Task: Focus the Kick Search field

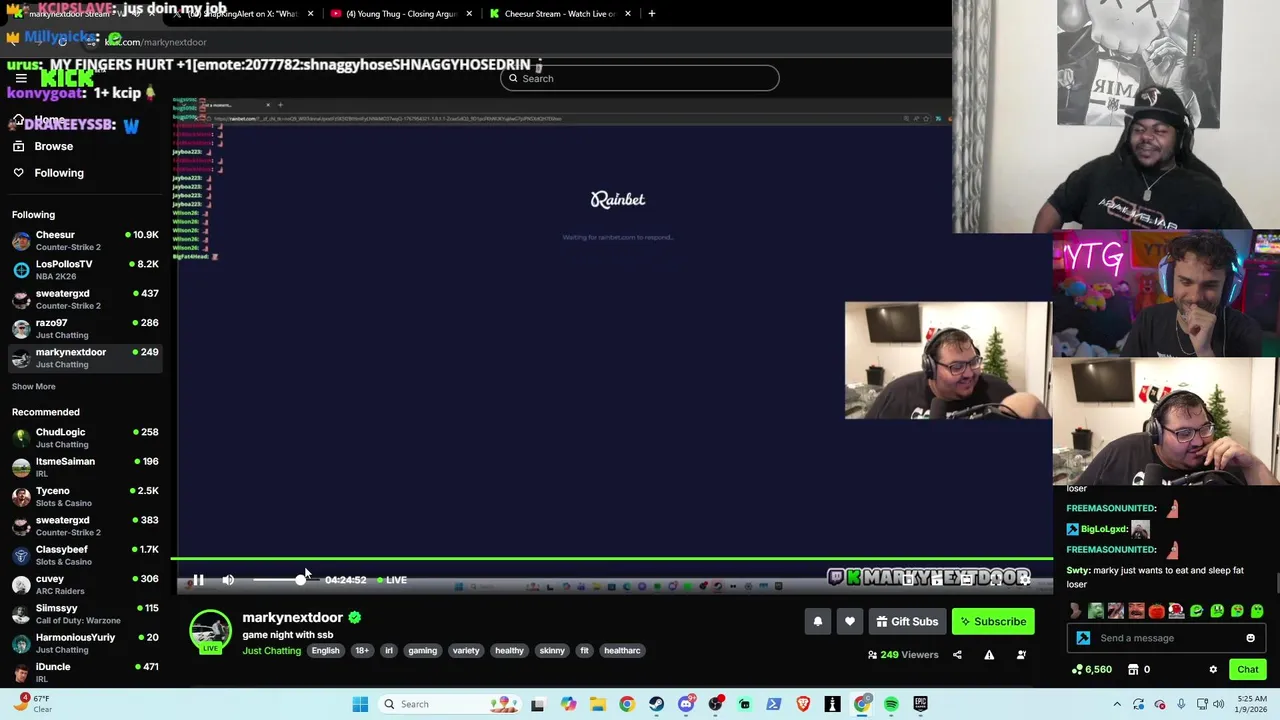Action: coord(640,78)
